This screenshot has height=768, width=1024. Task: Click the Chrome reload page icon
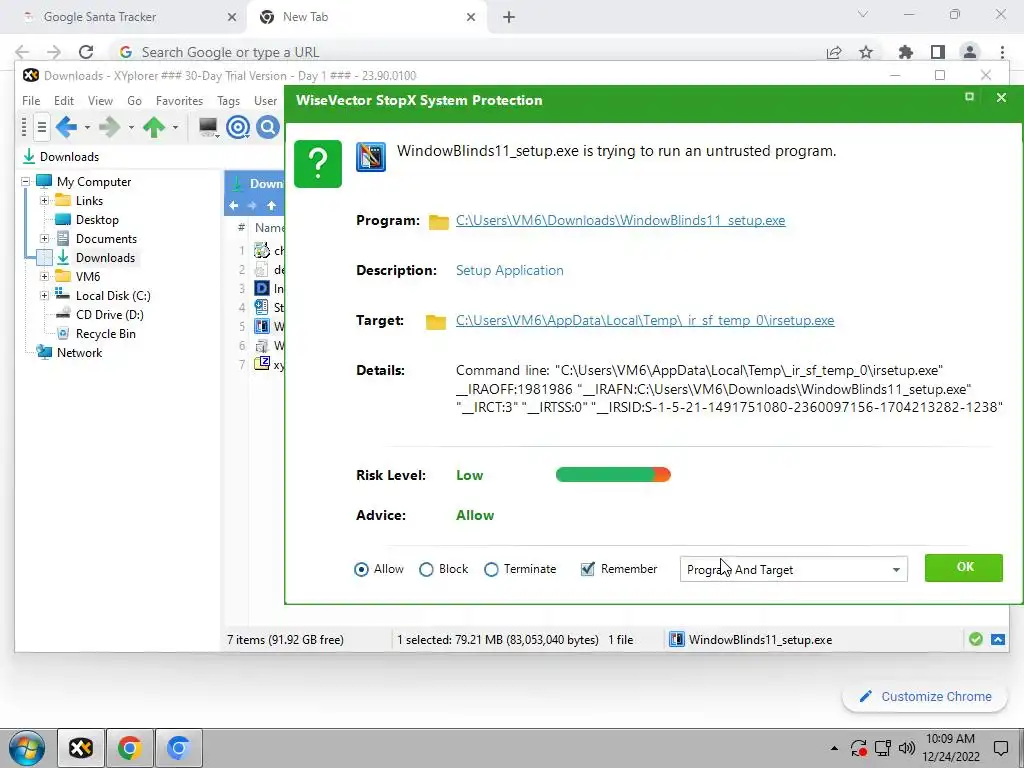(x=86, y=52)
